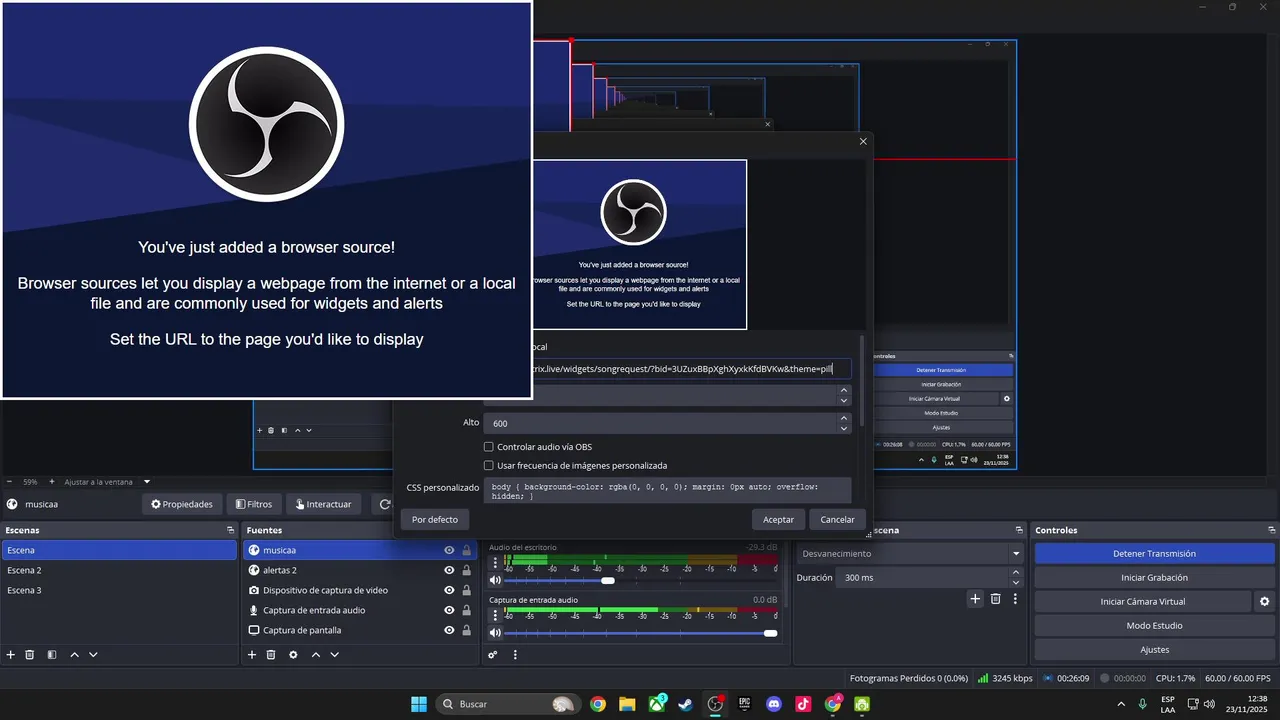
Task: Zoom out the preview with minus icon
Action: [x=9, y=481]
